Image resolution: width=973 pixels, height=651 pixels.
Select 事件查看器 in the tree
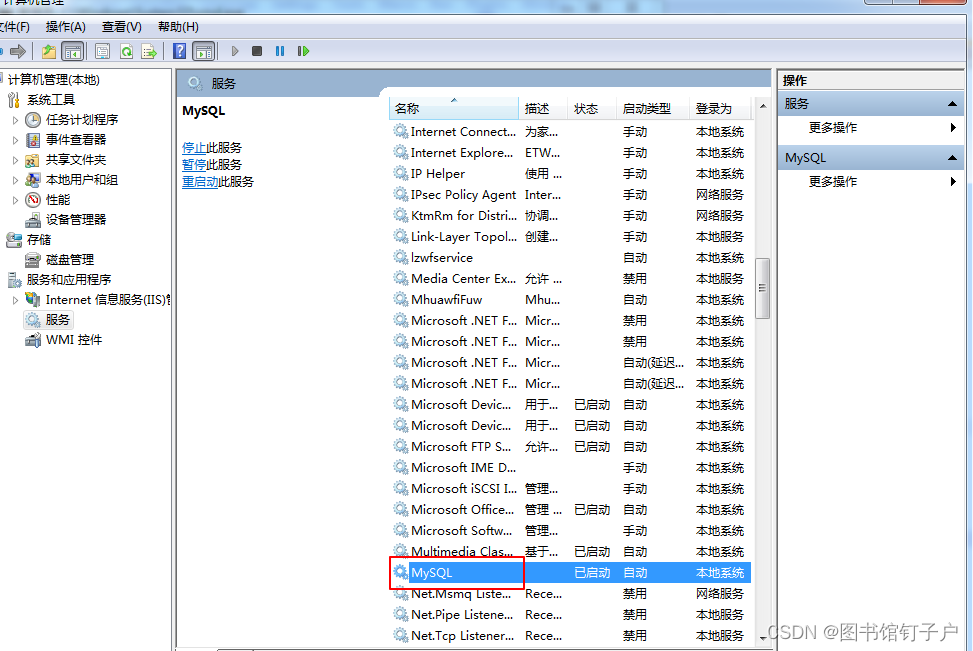click(76, 140)
